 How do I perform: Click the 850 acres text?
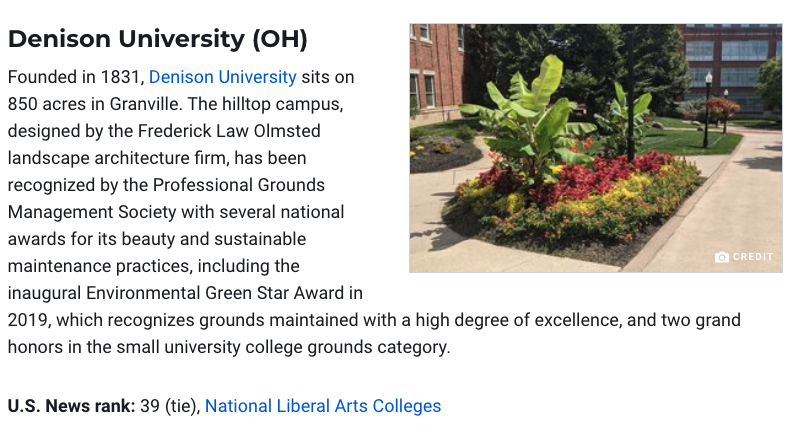(x=47, y=104)
